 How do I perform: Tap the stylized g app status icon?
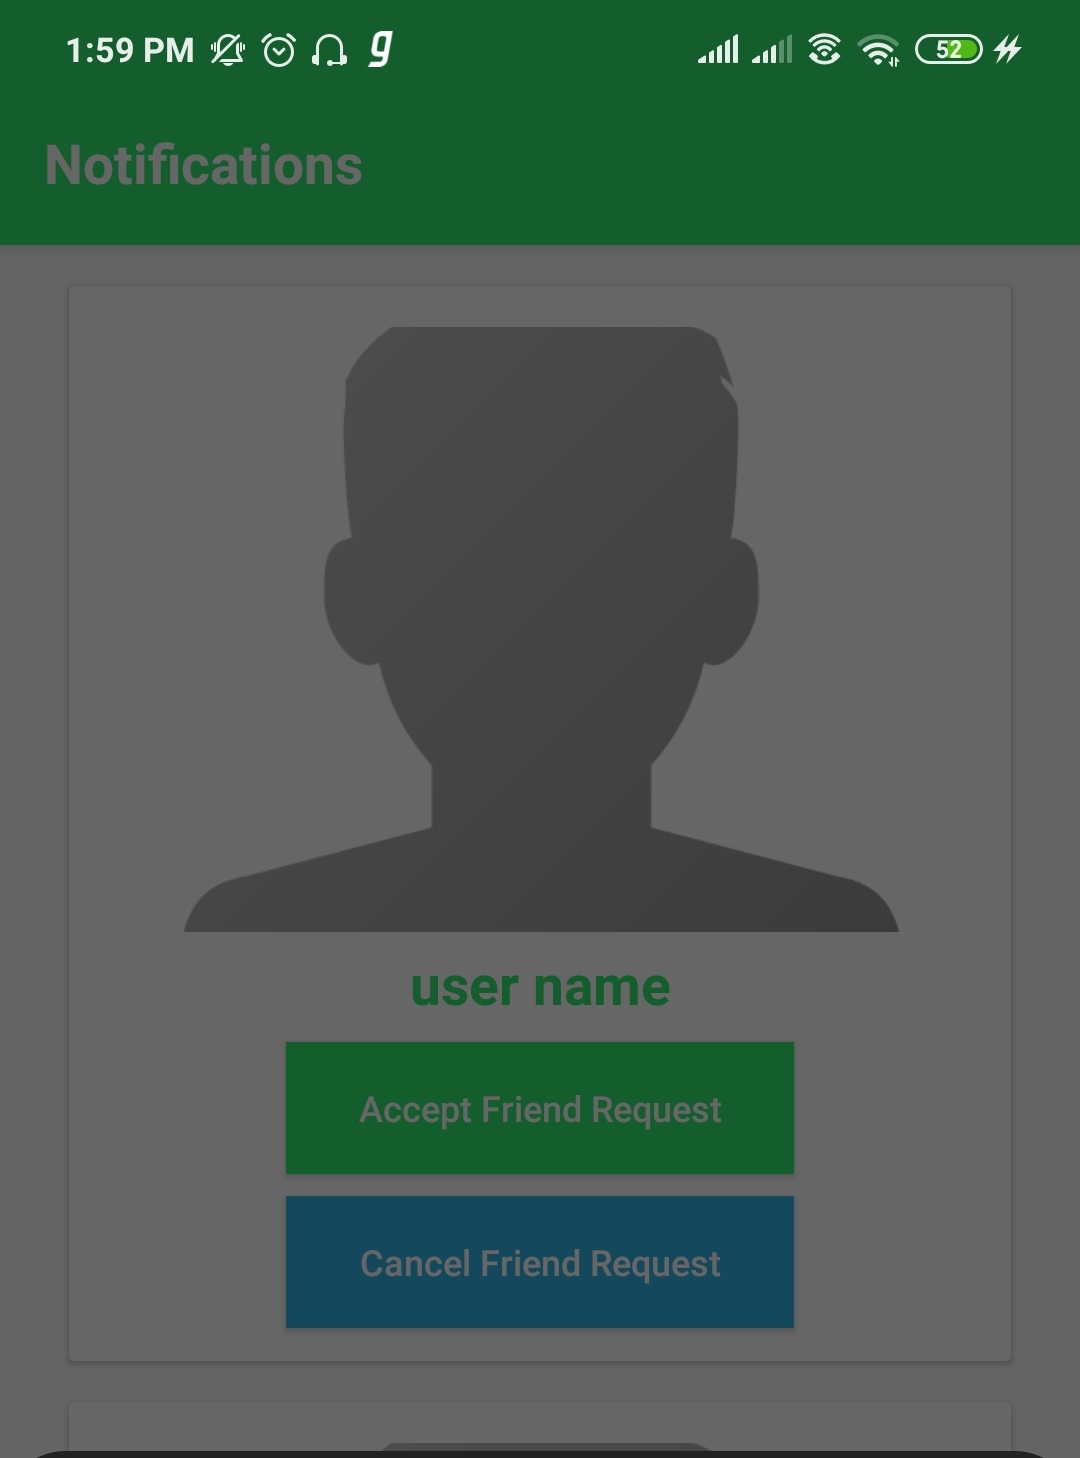coord(380,49)
